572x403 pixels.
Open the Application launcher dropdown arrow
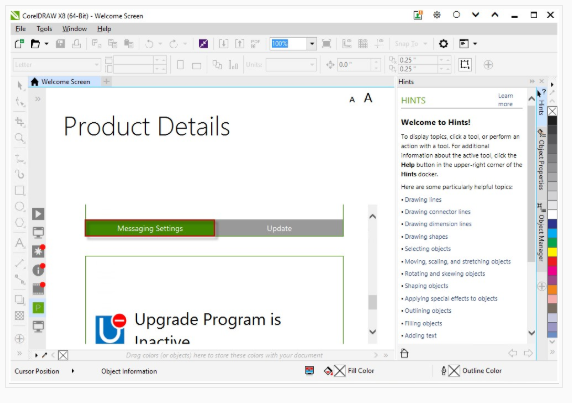[475, 44]
